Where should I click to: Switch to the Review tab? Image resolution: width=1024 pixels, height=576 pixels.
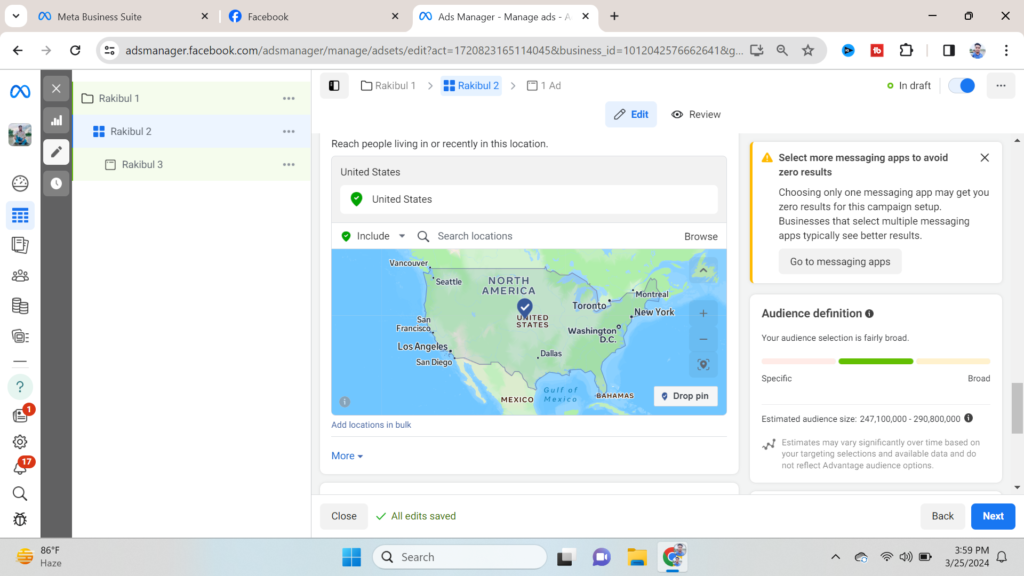696,114
